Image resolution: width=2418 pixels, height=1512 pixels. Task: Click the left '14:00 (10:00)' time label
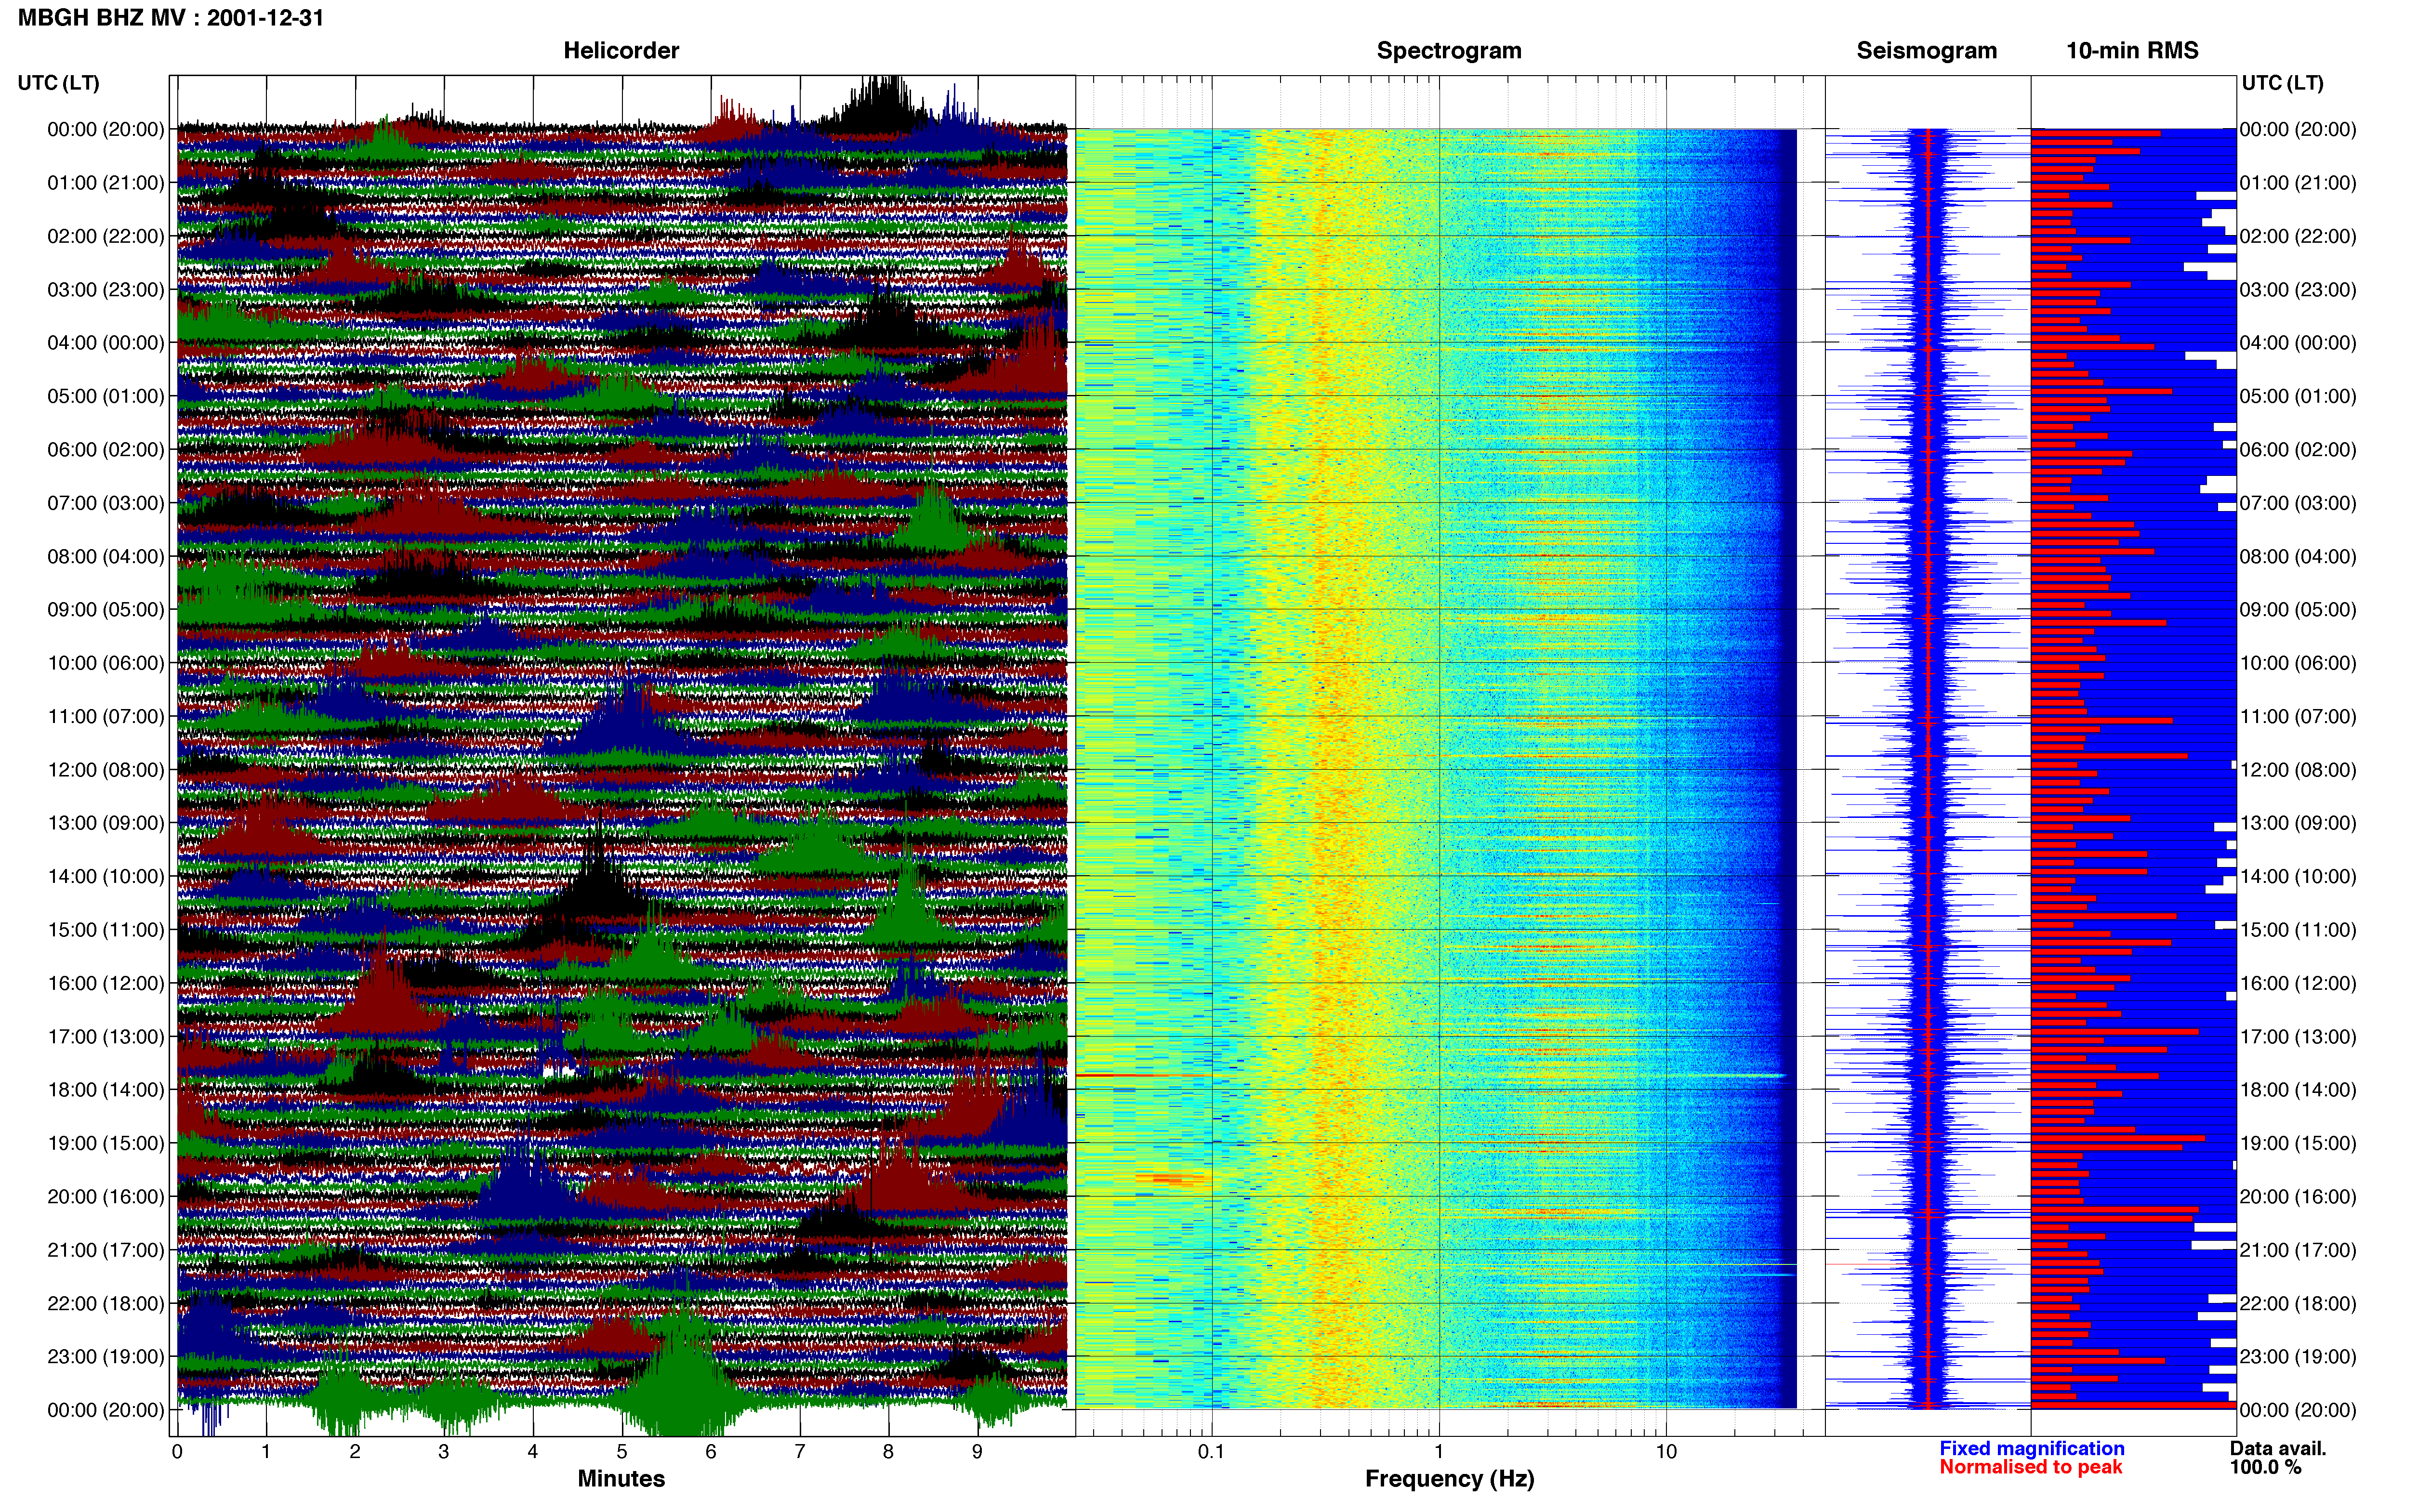pos(106,876)
